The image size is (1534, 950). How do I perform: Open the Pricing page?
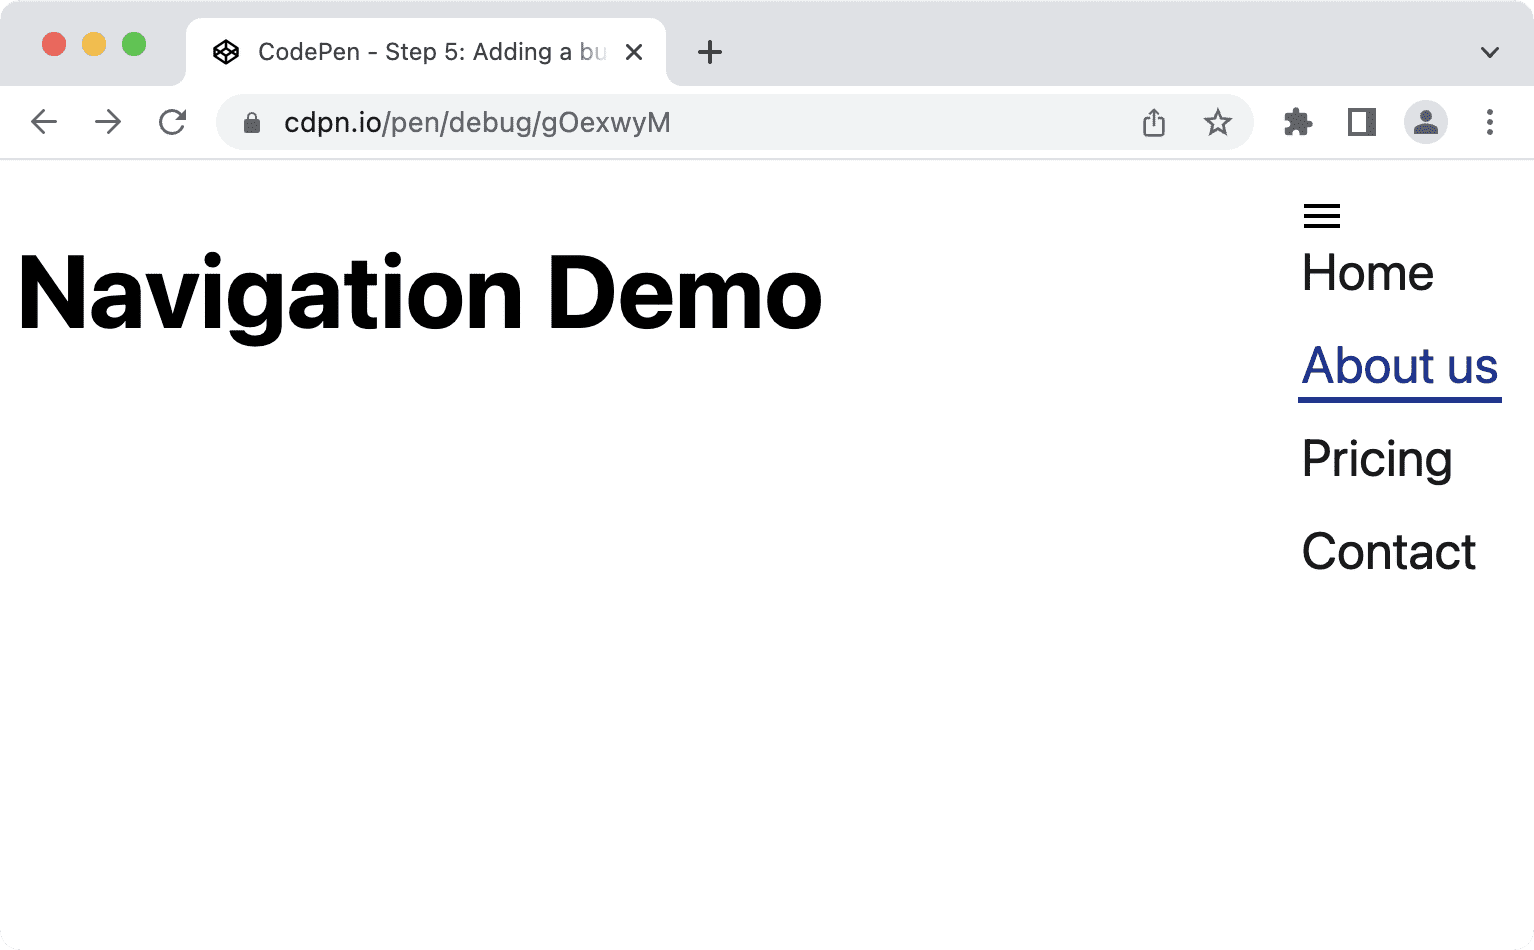pyautogui.click(x=1377, y=459)
